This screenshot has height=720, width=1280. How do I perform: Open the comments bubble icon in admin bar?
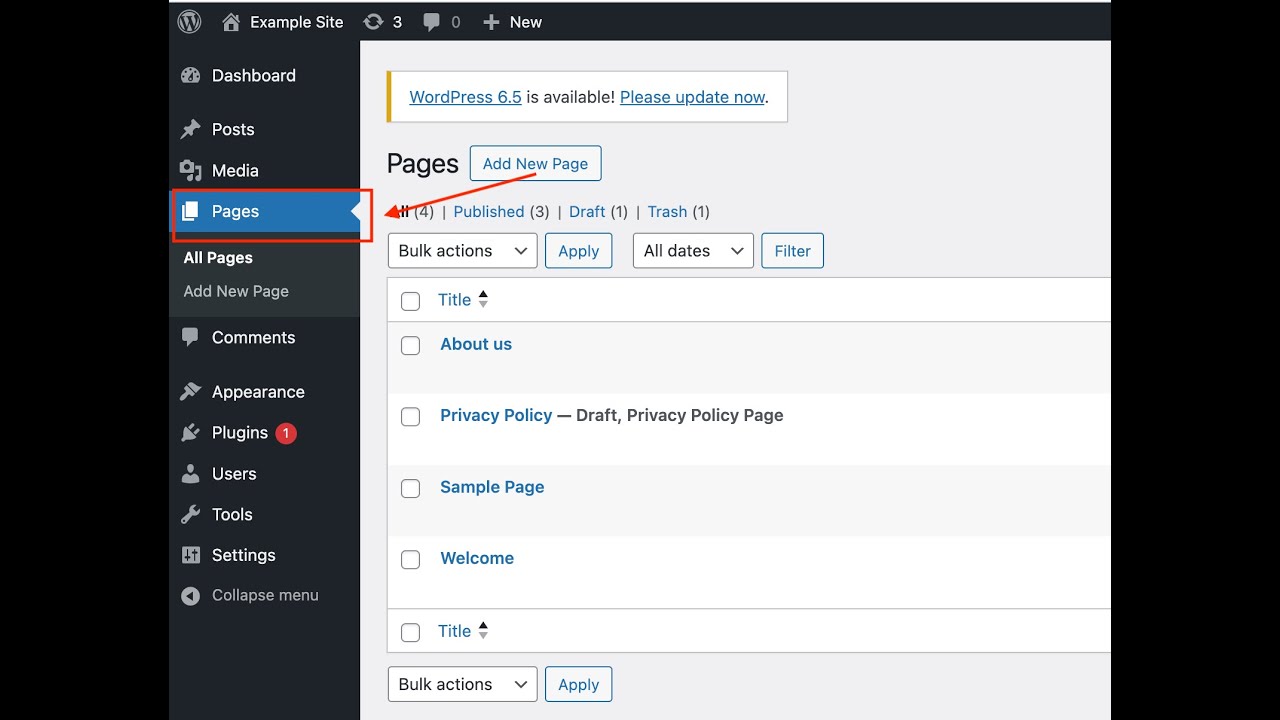[x=431, y=22]
